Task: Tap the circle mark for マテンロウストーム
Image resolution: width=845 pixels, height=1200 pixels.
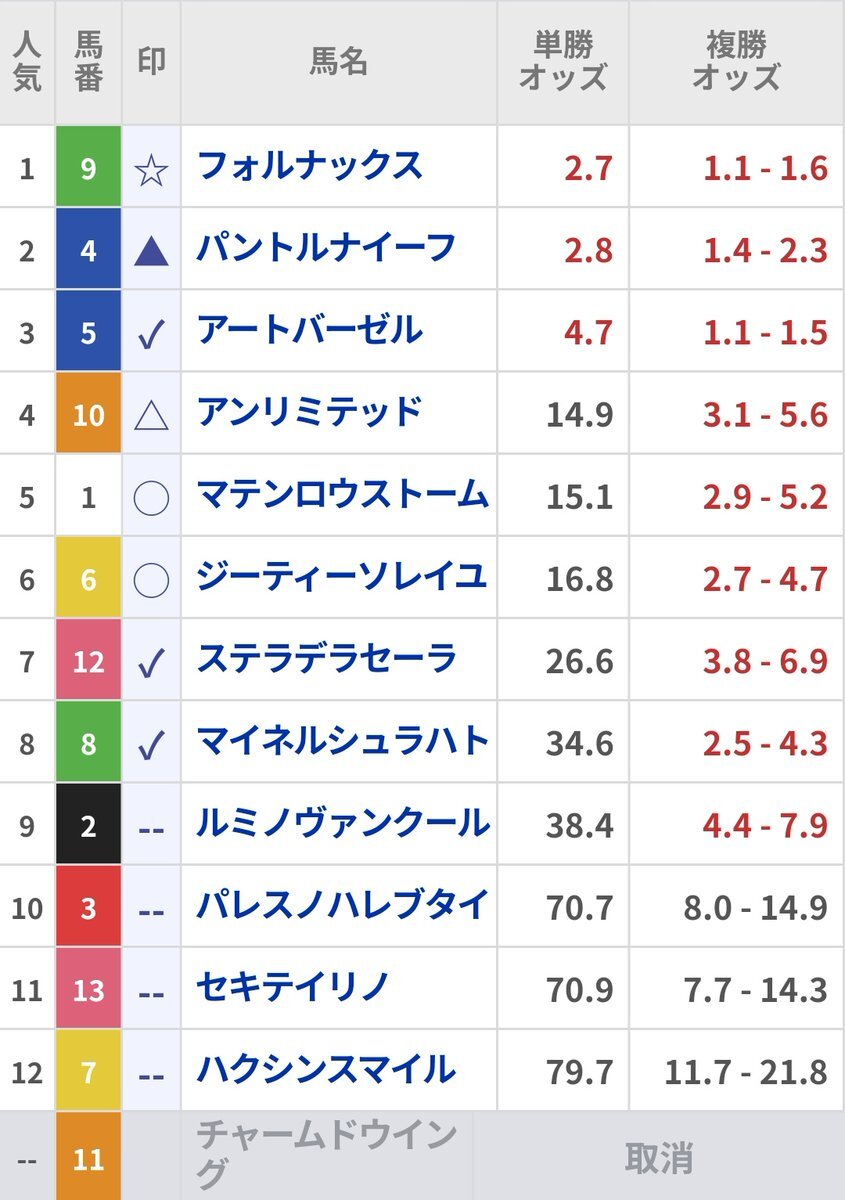Action: tap(151, 497)
